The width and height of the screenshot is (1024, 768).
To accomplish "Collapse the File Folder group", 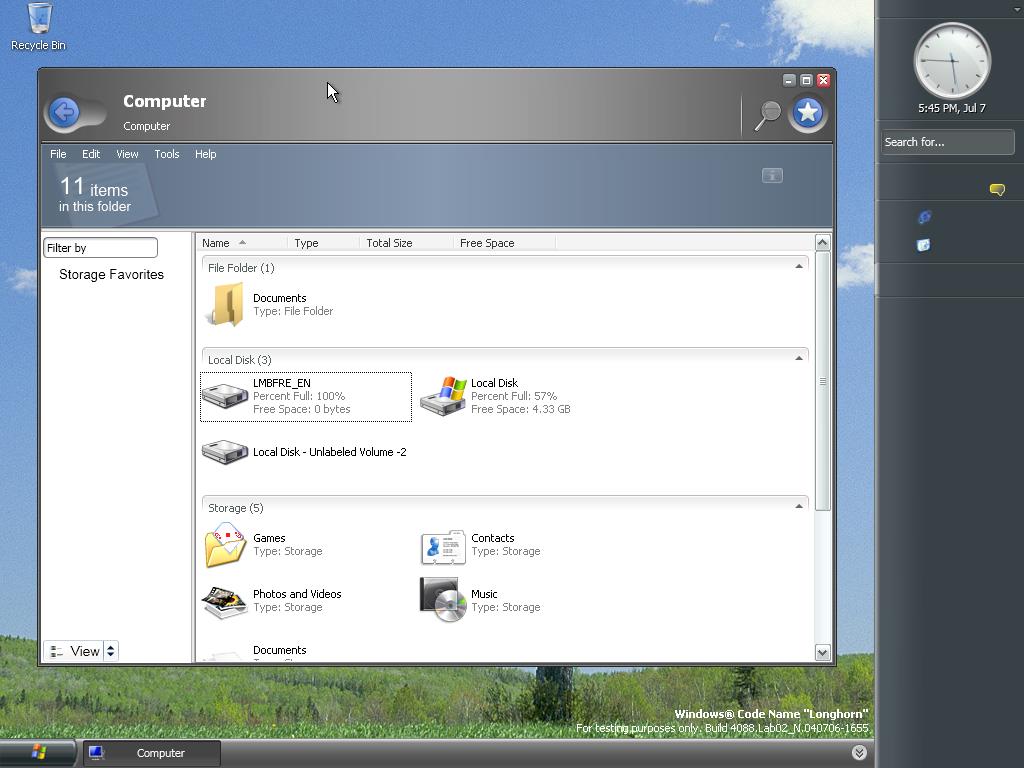I will 799,266.
